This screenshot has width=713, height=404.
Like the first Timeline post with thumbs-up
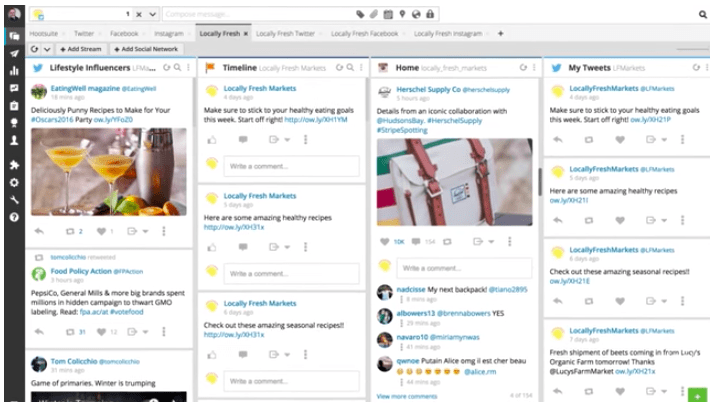pos(212,140)
